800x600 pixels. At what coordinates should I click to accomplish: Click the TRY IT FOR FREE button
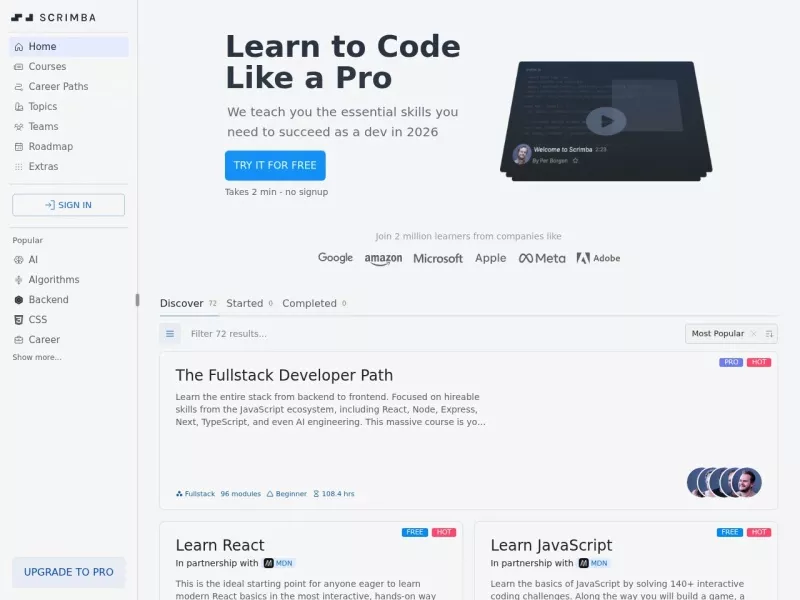click(x=275, y=165)
